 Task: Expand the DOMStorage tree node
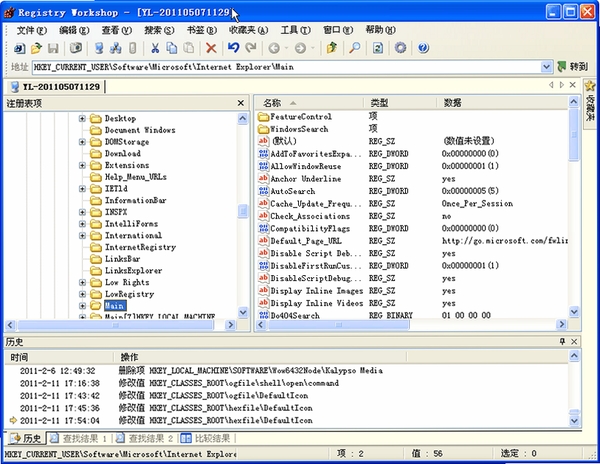(x=82, y=142)
